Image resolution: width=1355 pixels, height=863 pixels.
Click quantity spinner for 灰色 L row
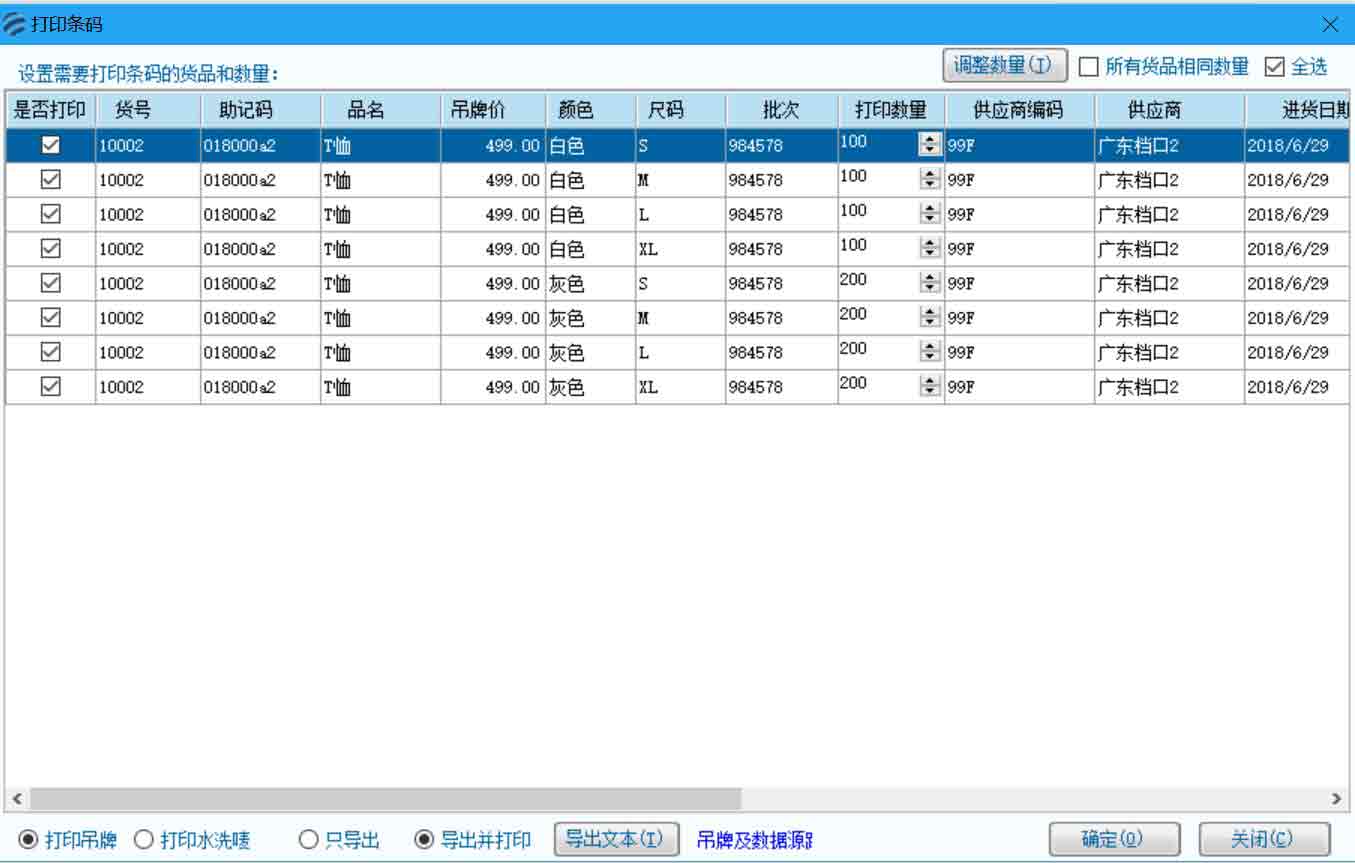tap(930, 352)
